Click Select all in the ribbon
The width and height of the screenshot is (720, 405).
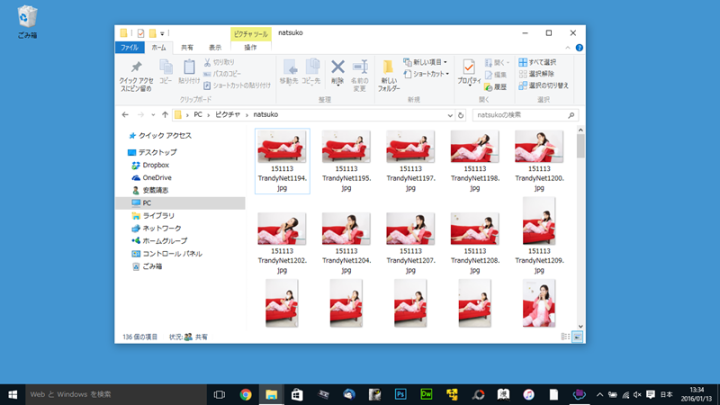click(538, 62)
